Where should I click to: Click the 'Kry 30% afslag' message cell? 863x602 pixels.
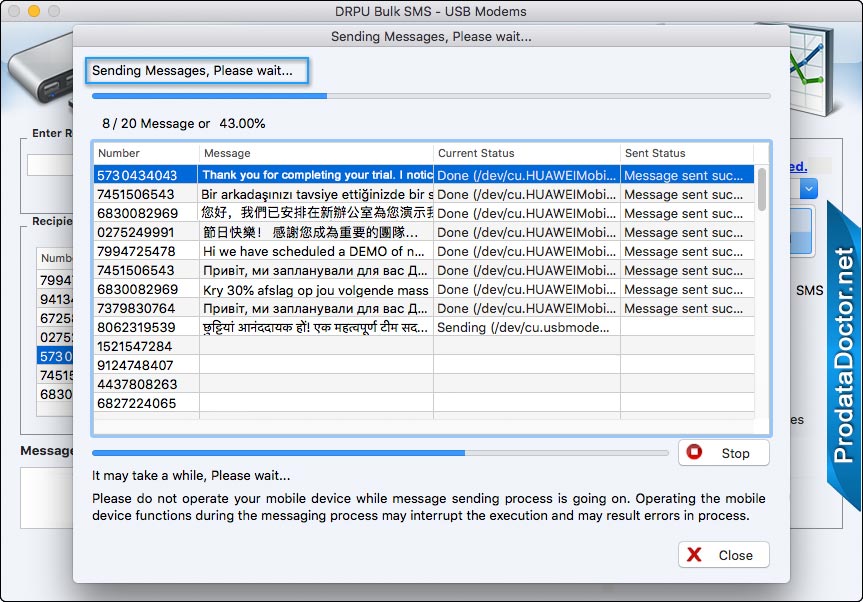[x=315, y=289]
